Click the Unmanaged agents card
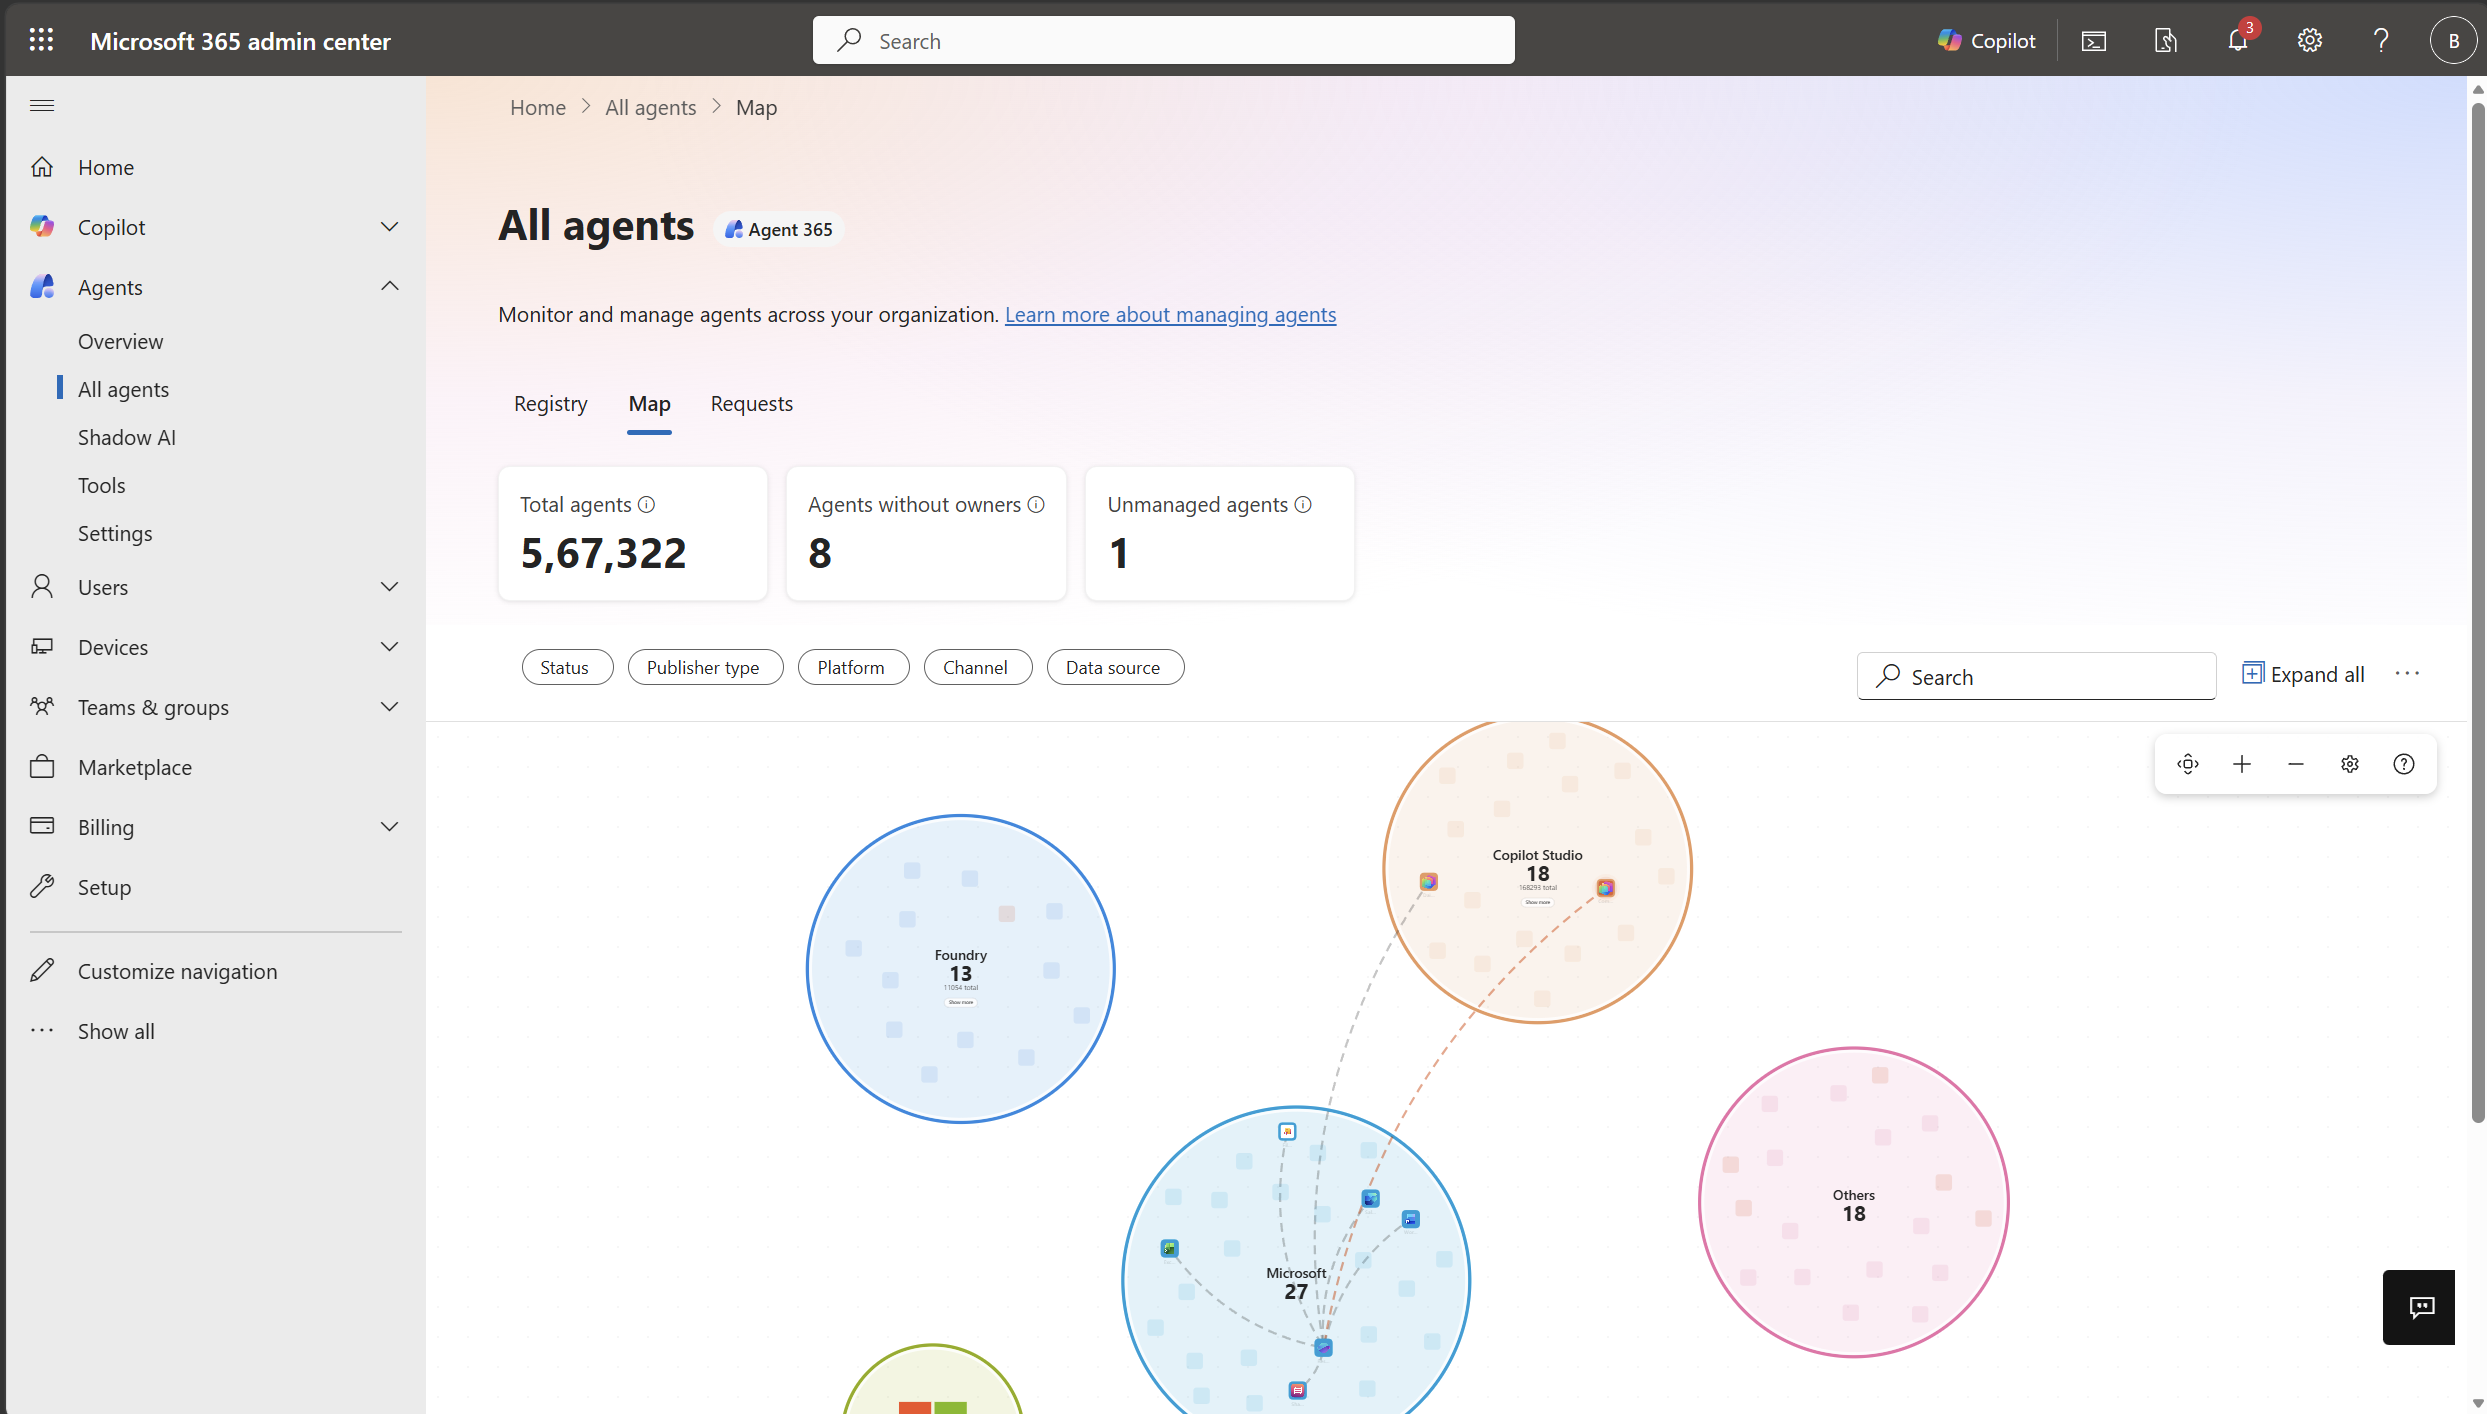 coord(1219,533)
